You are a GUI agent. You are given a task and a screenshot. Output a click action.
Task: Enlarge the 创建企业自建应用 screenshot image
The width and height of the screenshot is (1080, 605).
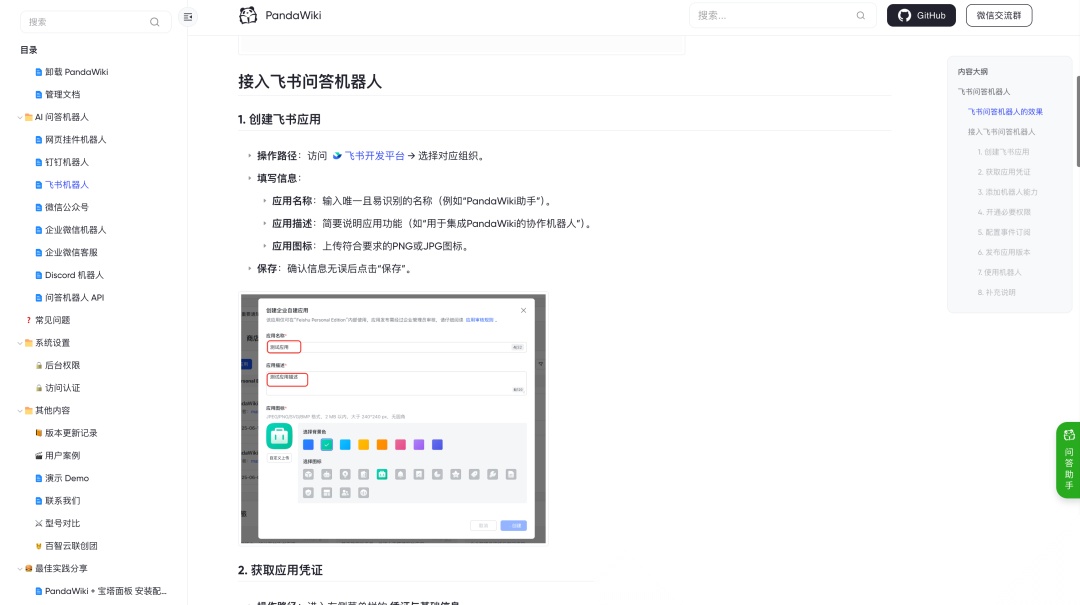pos(393,418)
